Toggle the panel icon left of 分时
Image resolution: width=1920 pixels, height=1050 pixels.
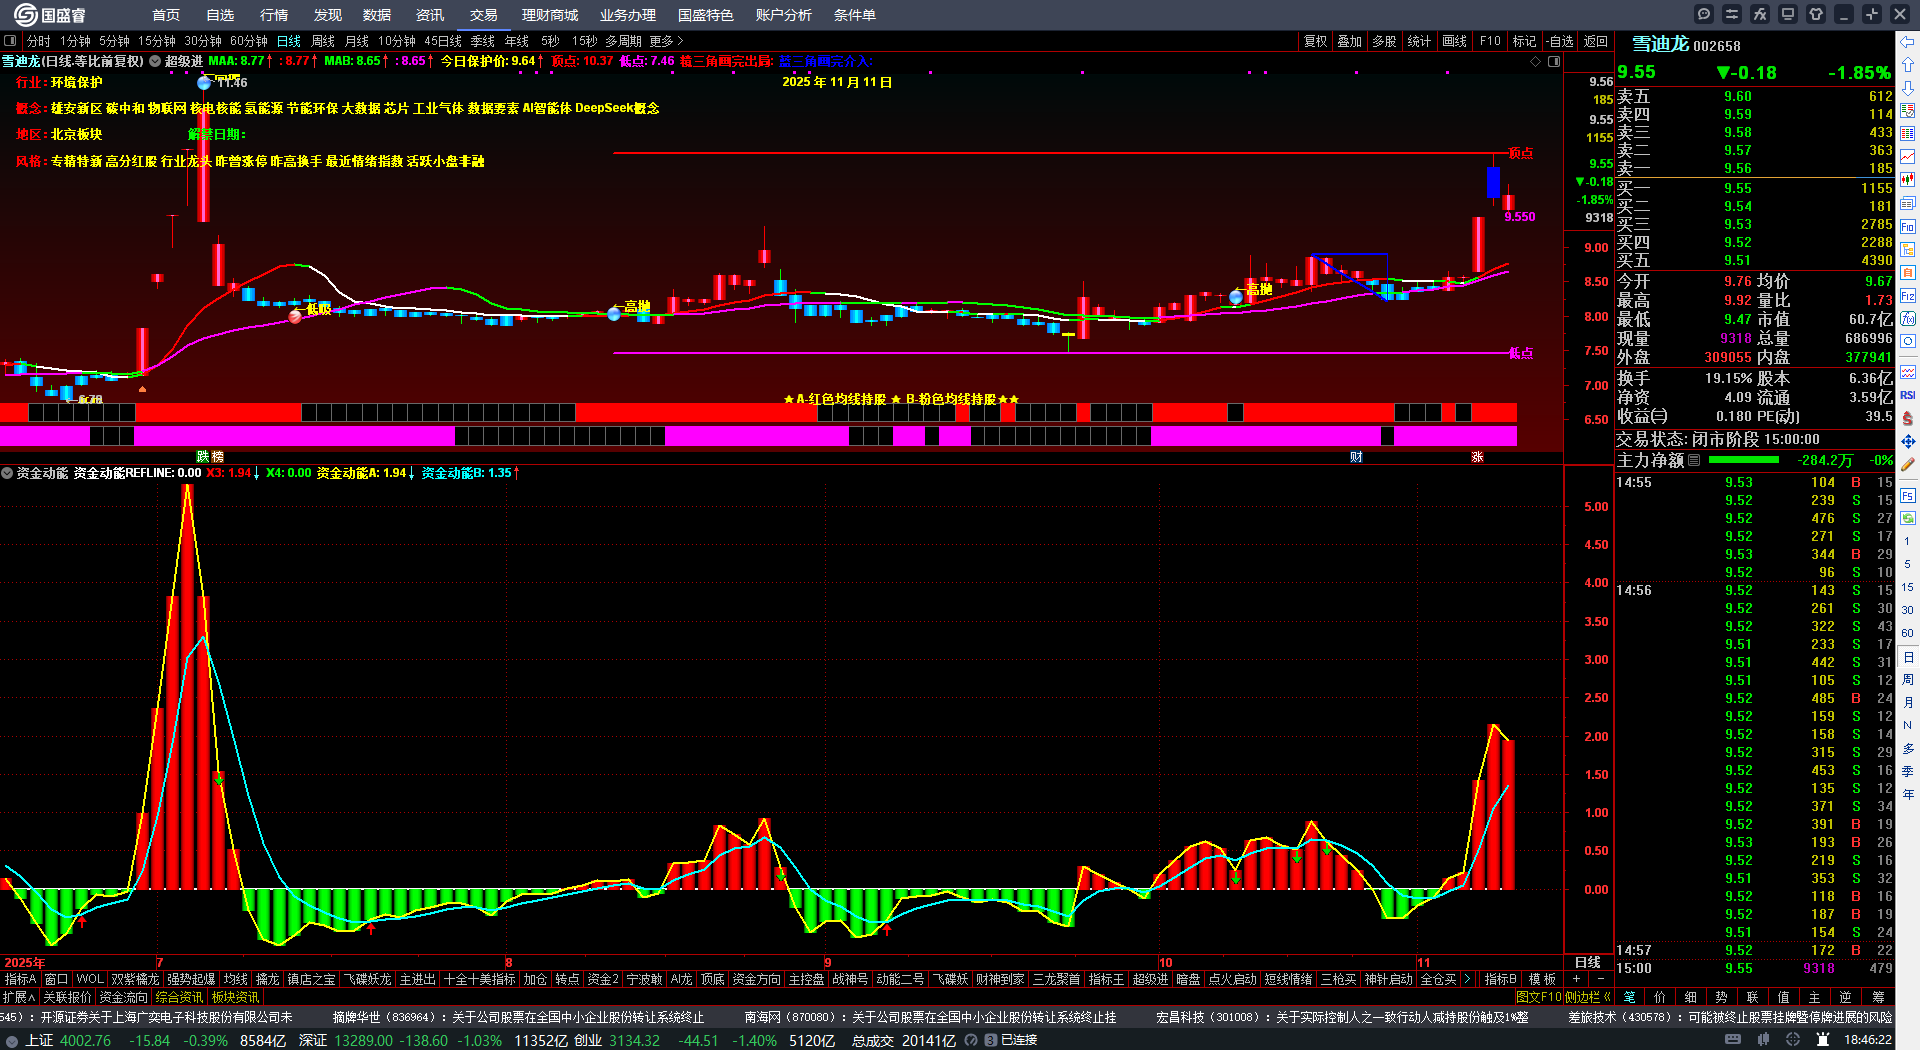point(10,41)
